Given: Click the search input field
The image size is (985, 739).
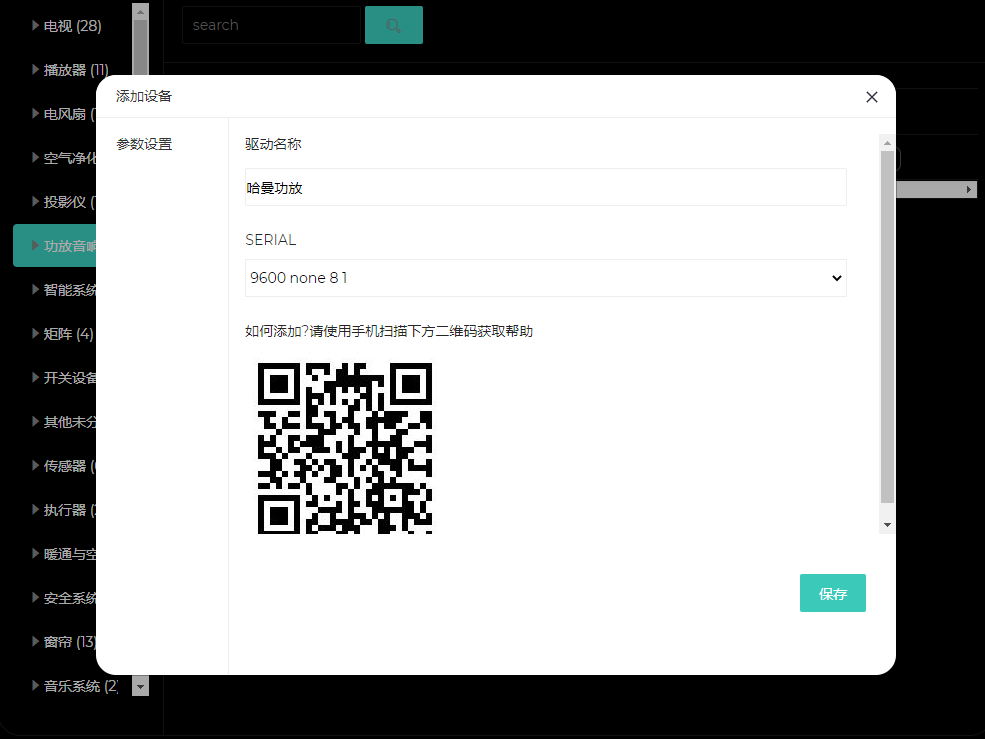Looking at the screenshot, I should point(271,25).
